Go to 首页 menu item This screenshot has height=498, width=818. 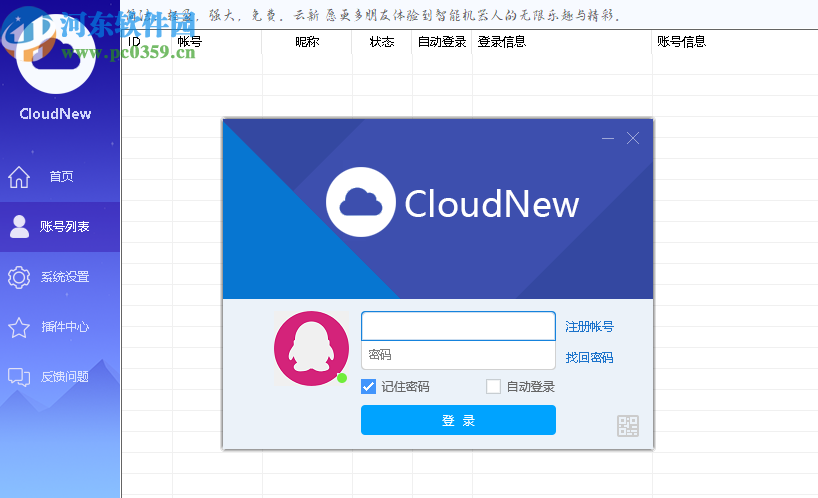click(60, 177)
